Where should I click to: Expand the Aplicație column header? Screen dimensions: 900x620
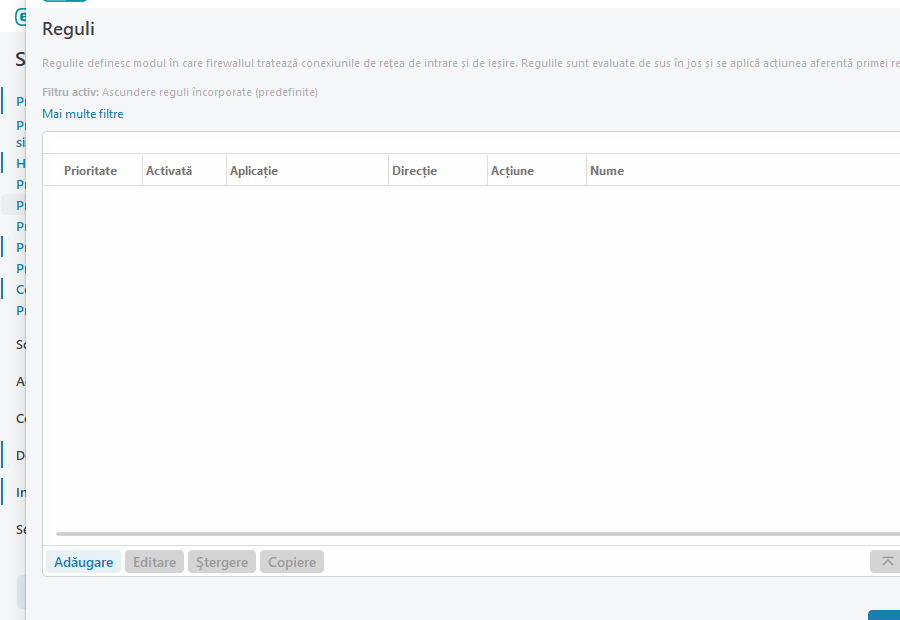click(253, 170)
